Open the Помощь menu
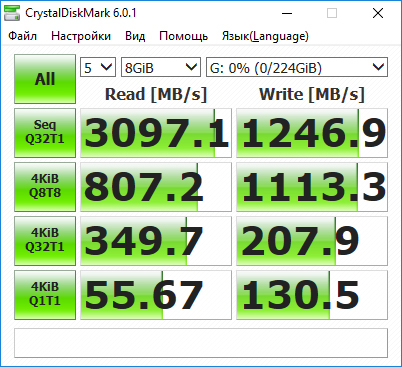Viewport: 402px width, 367px height. pos(183,36)
